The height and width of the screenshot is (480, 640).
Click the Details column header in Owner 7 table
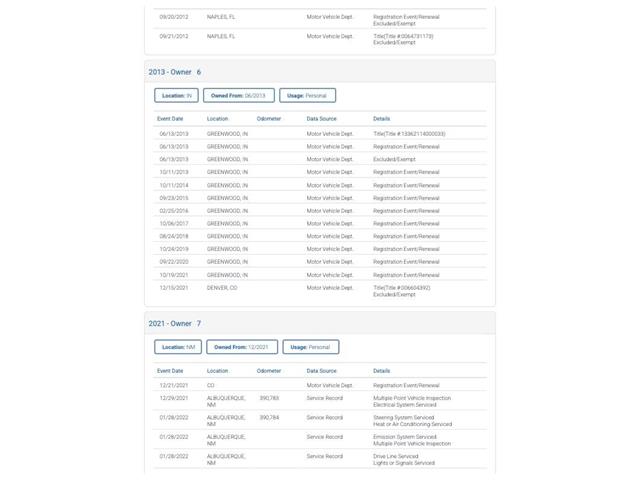tap(382, 371)
